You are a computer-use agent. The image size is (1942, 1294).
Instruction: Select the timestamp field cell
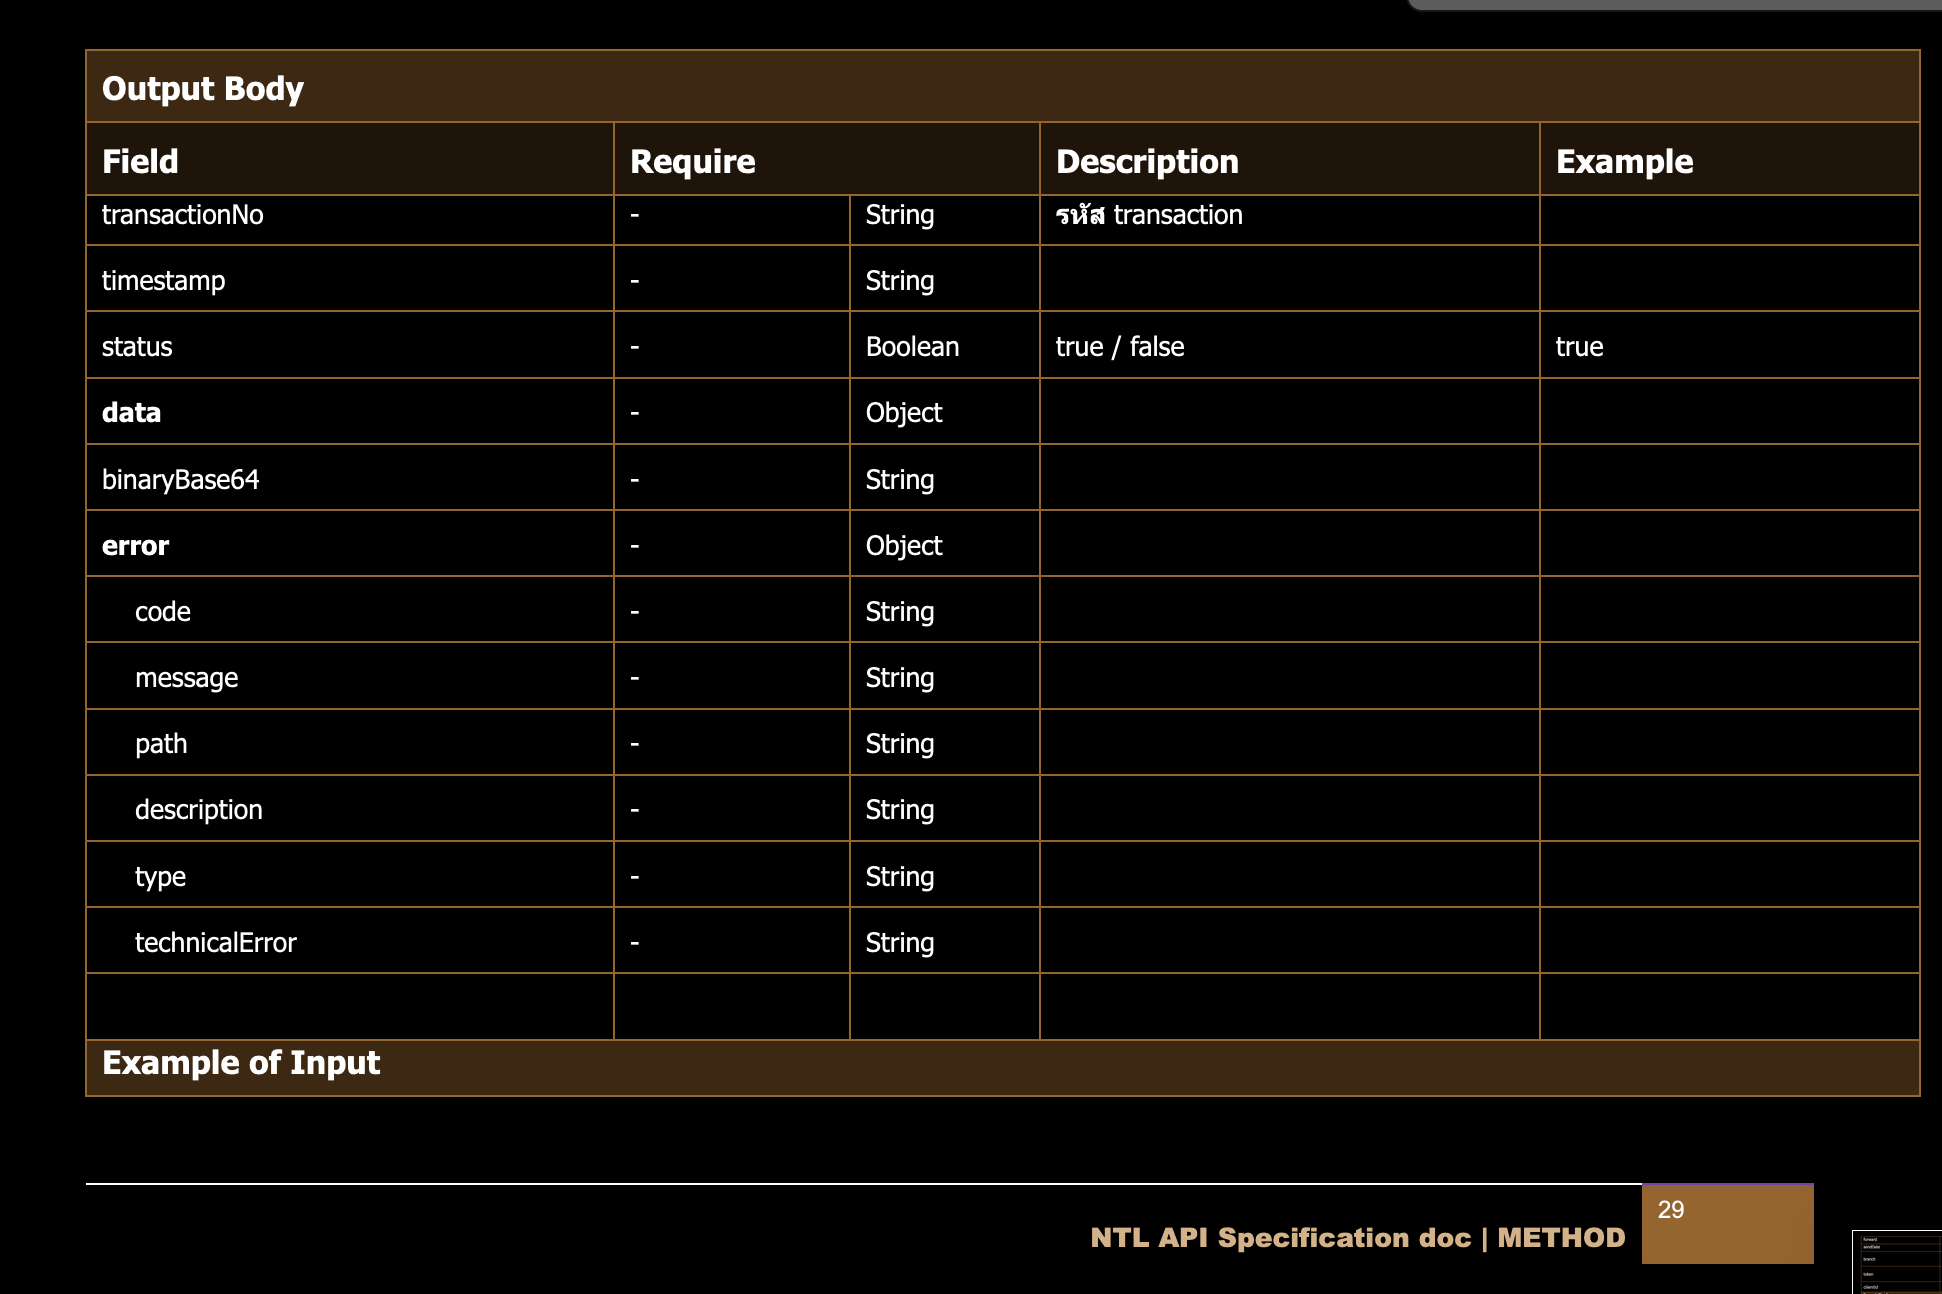click(163, 281)
